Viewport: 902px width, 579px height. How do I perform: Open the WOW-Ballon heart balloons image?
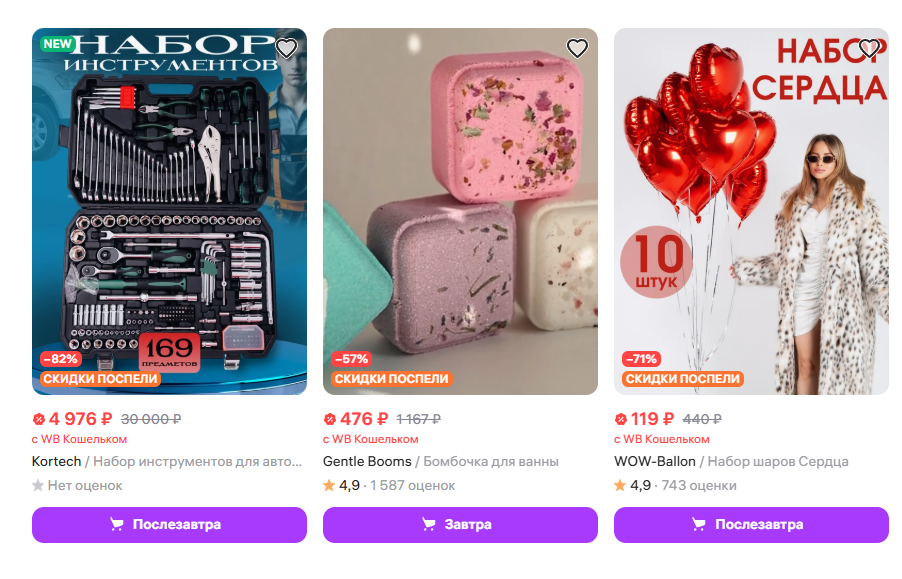tap(751, 211)
